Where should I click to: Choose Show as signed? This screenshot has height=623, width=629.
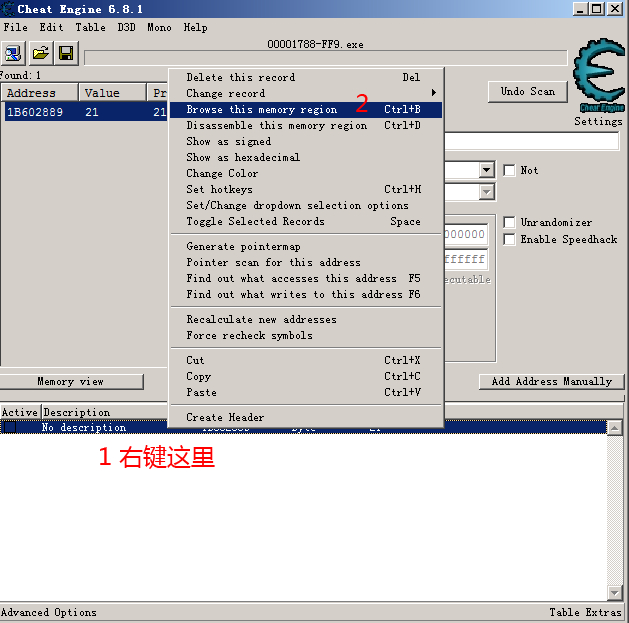[x=306, y=141]
